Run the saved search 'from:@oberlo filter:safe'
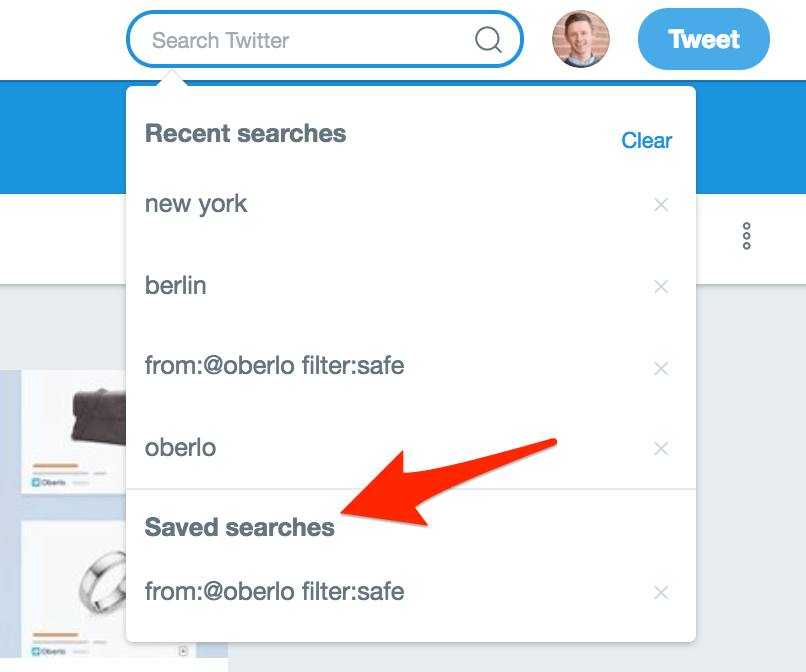Screen dimensions: 806x672 coord(274,592)
